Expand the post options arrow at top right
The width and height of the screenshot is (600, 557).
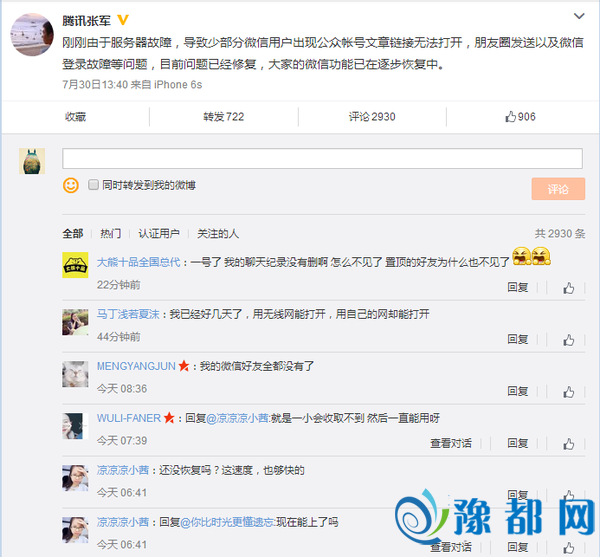coord(581,18)
